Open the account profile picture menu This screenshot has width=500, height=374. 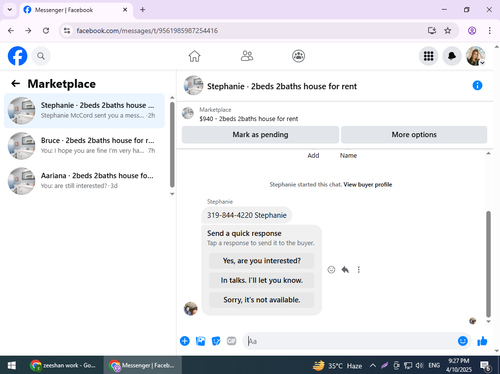pos(475,56)
